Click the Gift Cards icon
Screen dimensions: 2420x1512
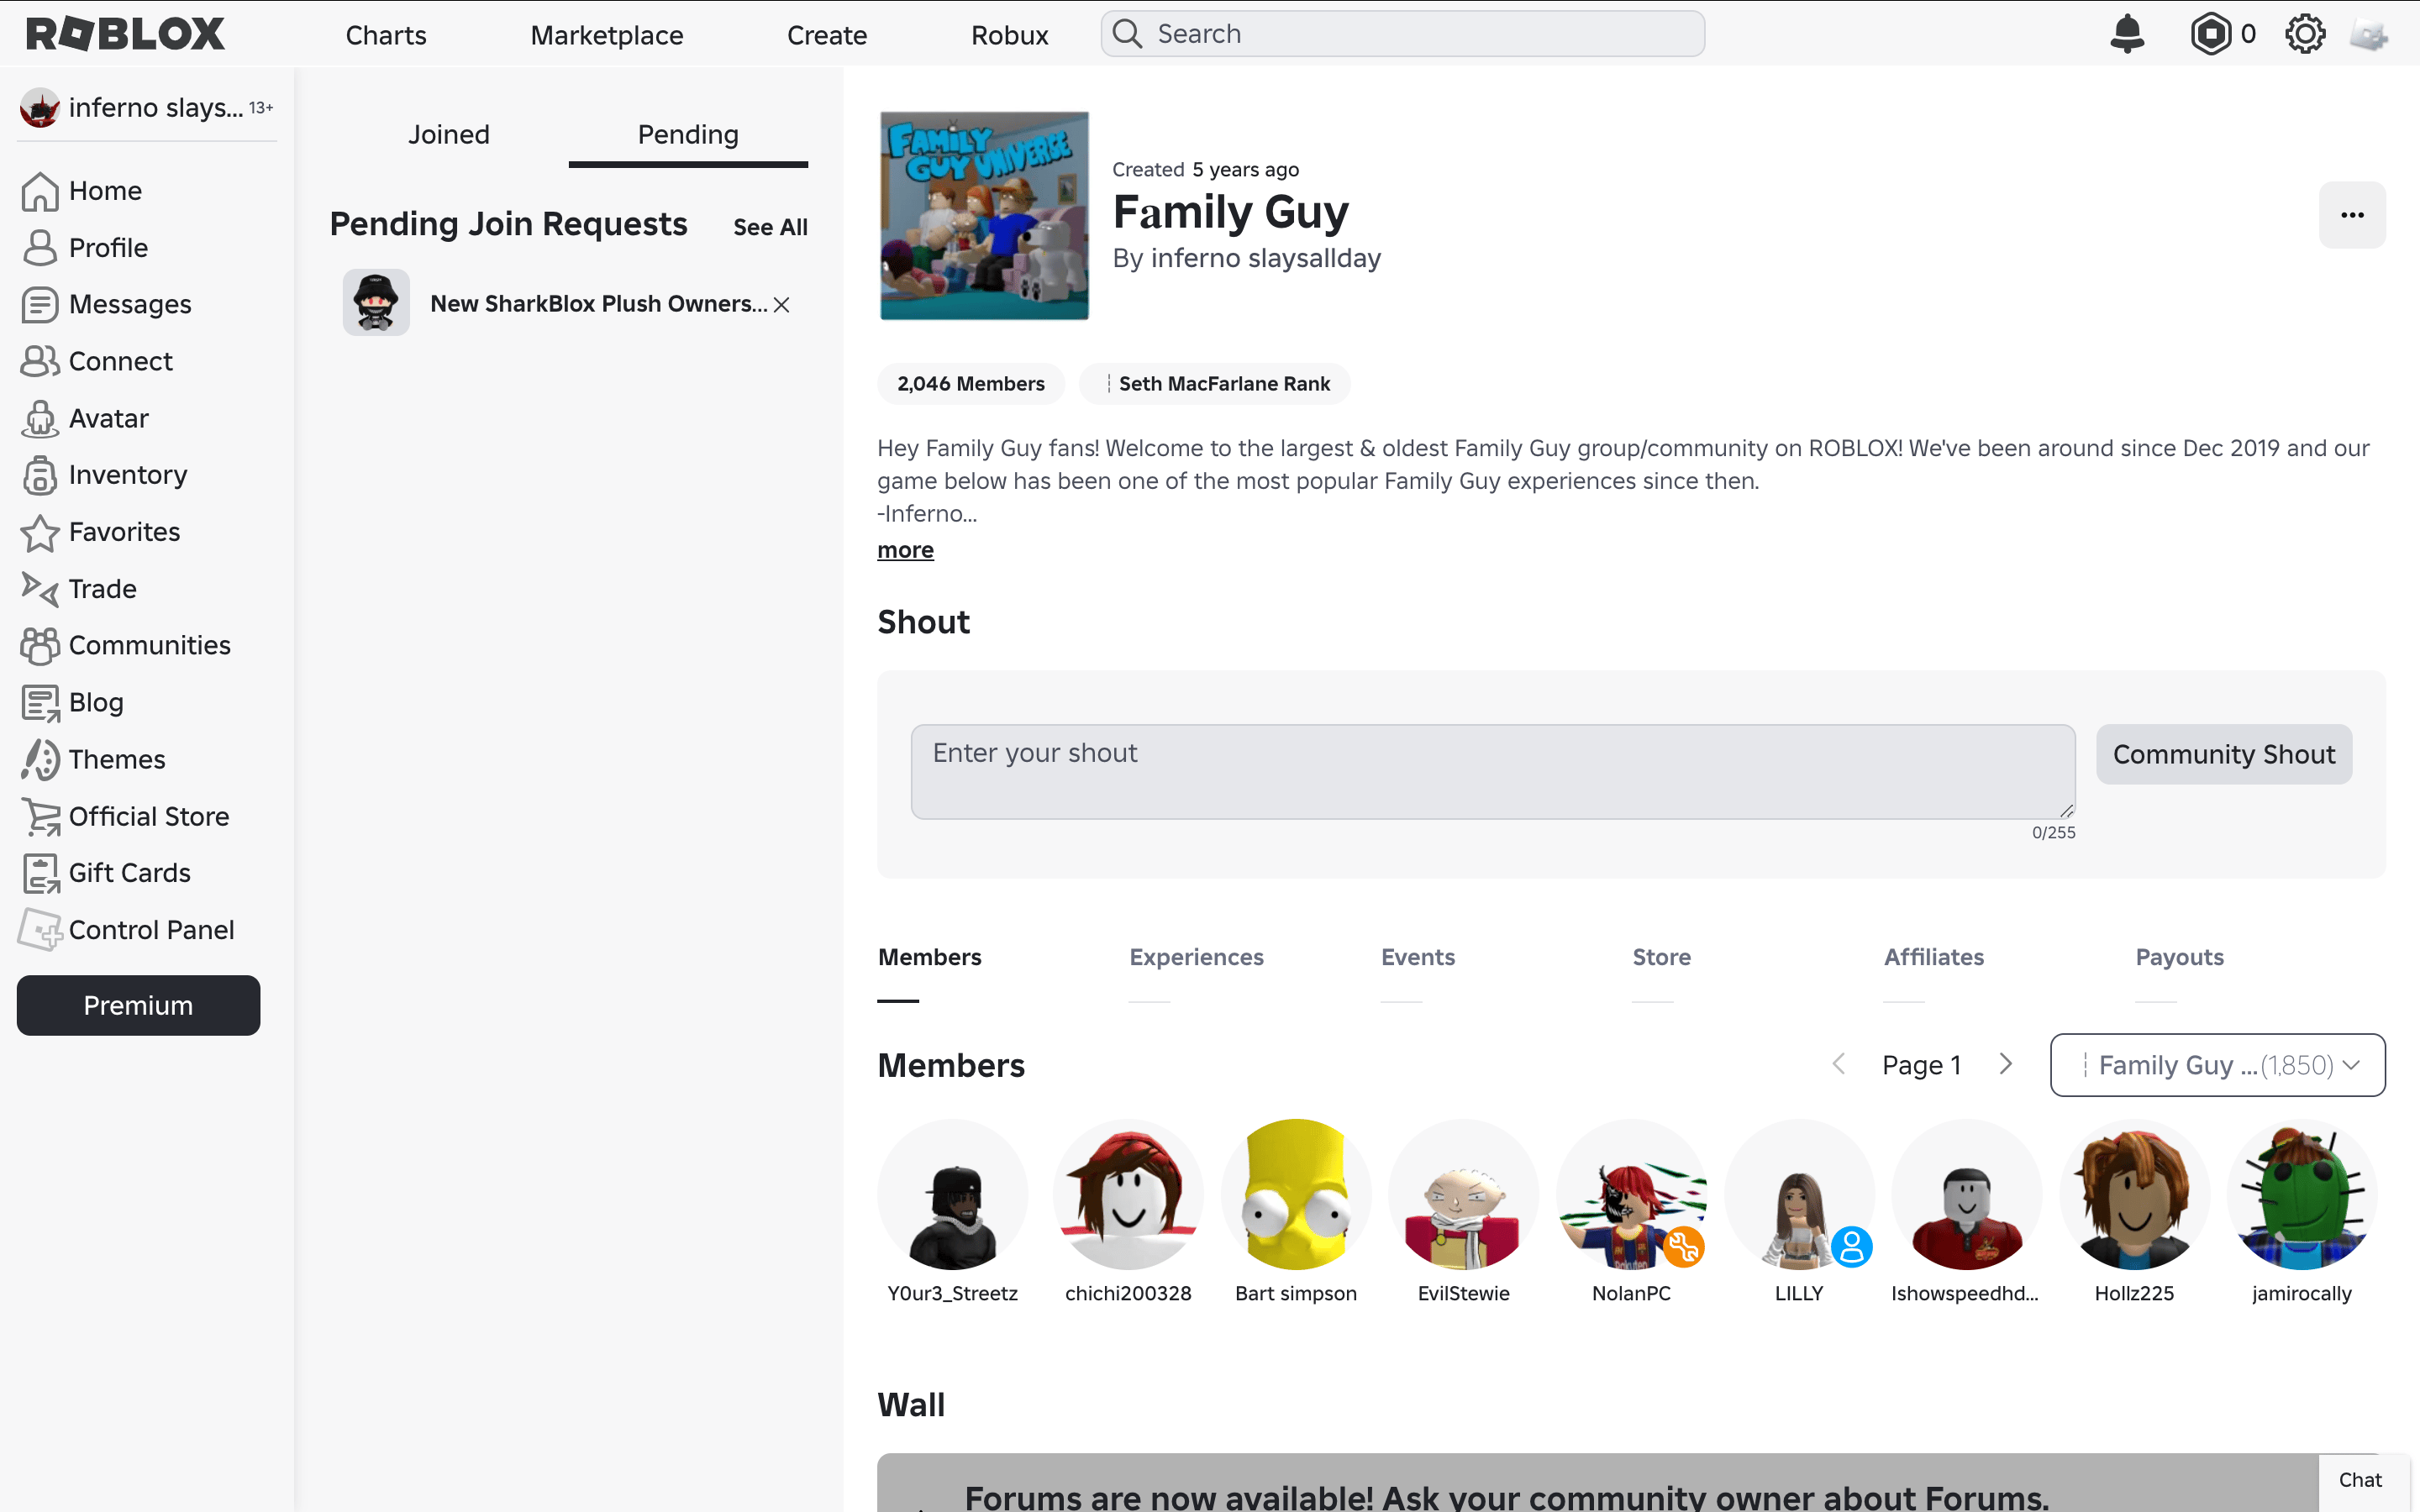(40, 874)
